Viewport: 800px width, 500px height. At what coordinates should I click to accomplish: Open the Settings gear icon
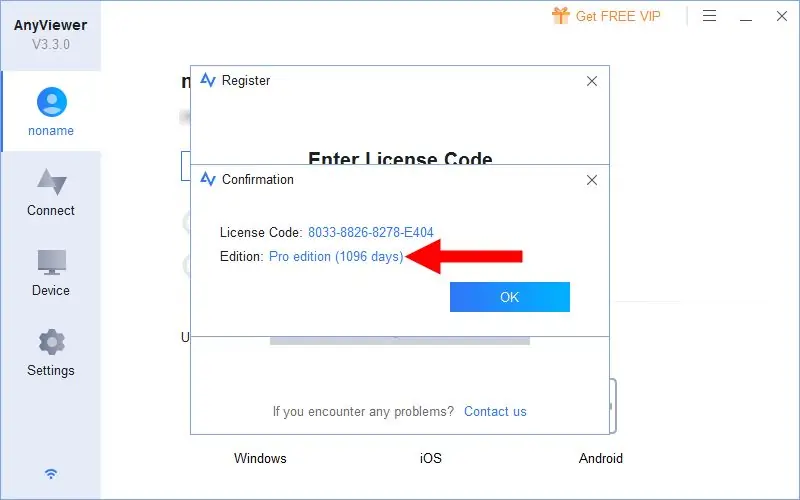tap(52, 342)
